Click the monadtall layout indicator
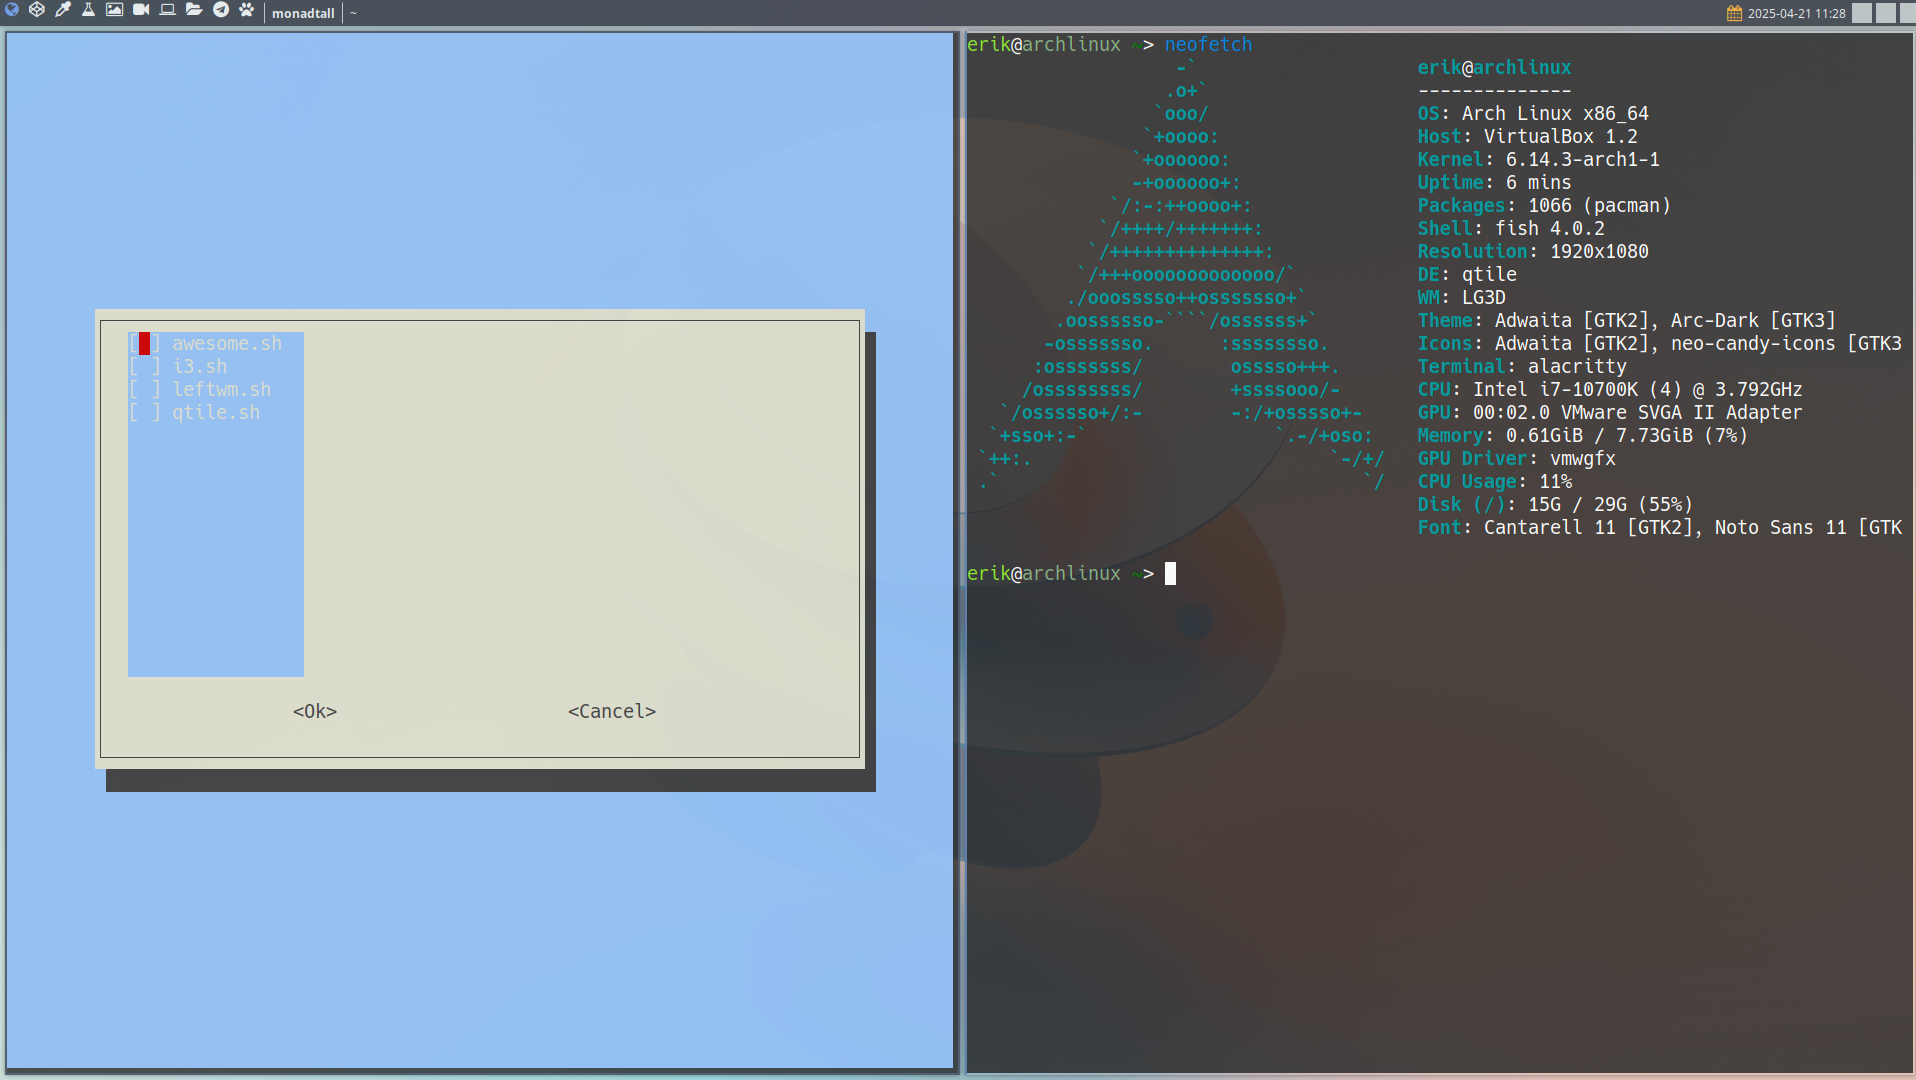Screen dimensions: 1916x1080 point(303,13)
